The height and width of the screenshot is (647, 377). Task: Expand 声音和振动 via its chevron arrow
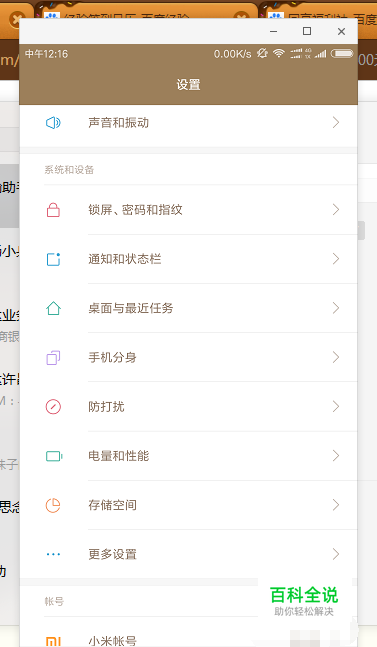pos(336,123)
